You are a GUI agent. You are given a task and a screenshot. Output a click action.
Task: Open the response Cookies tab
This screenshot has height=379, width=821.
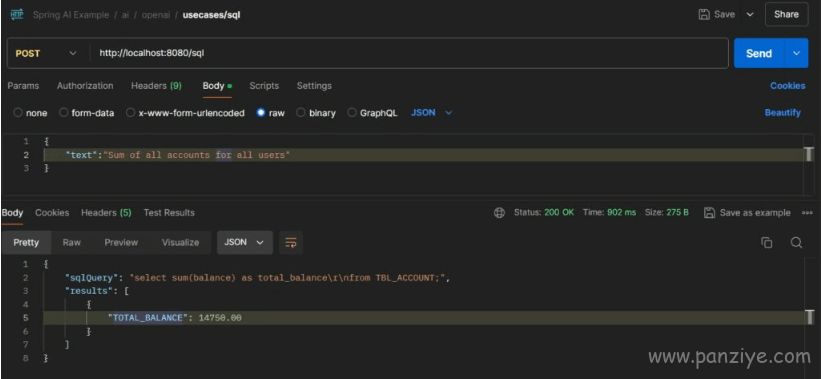point(52,213)
